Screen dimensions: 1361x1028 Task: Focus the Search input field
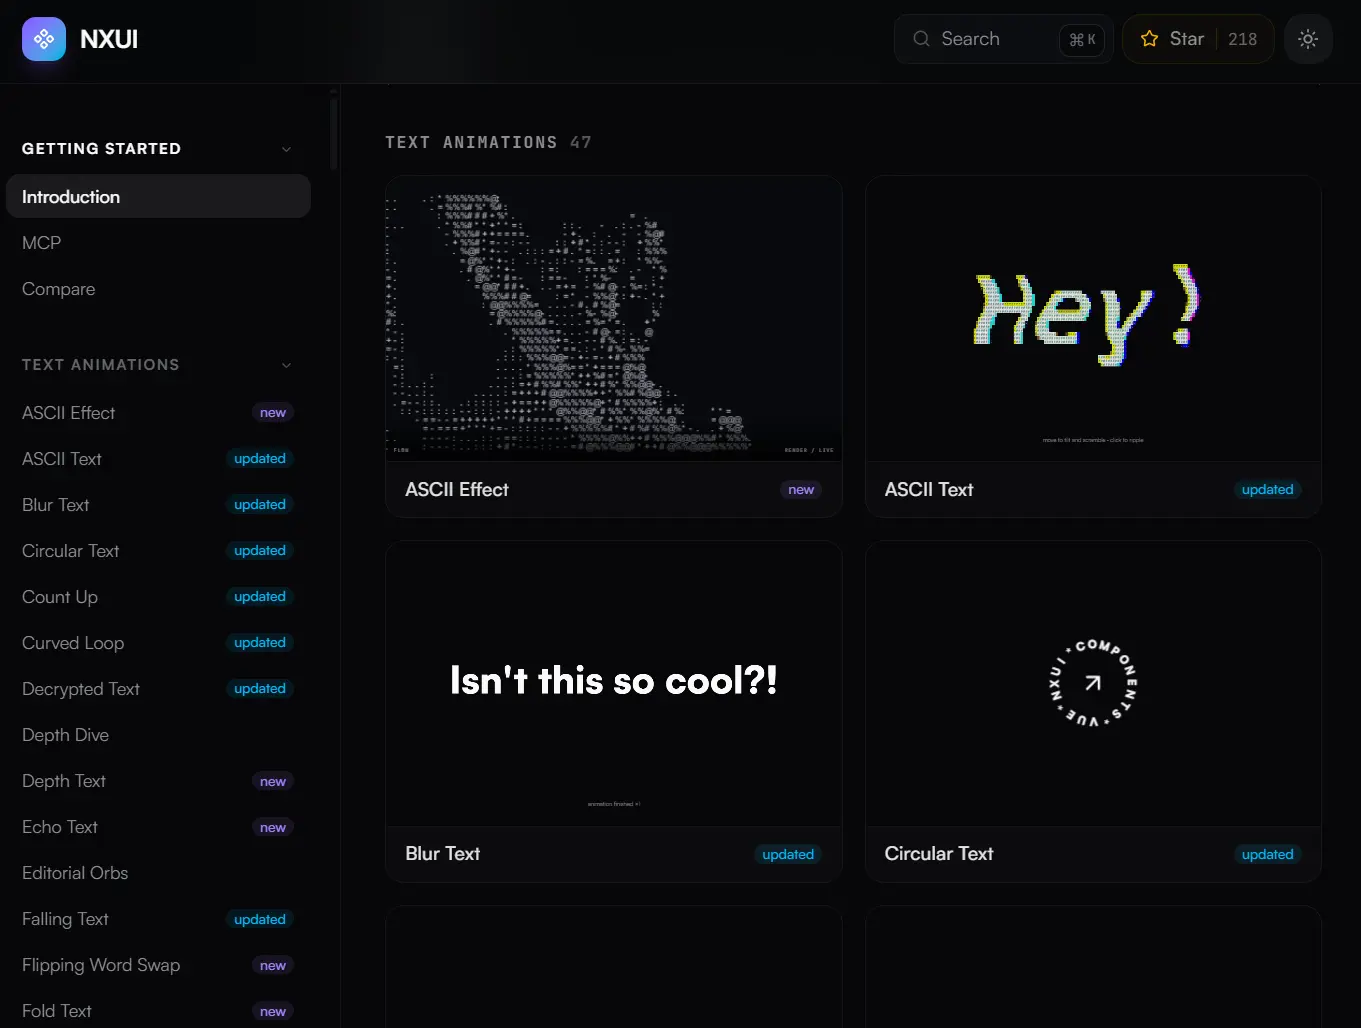point(1003,39)
